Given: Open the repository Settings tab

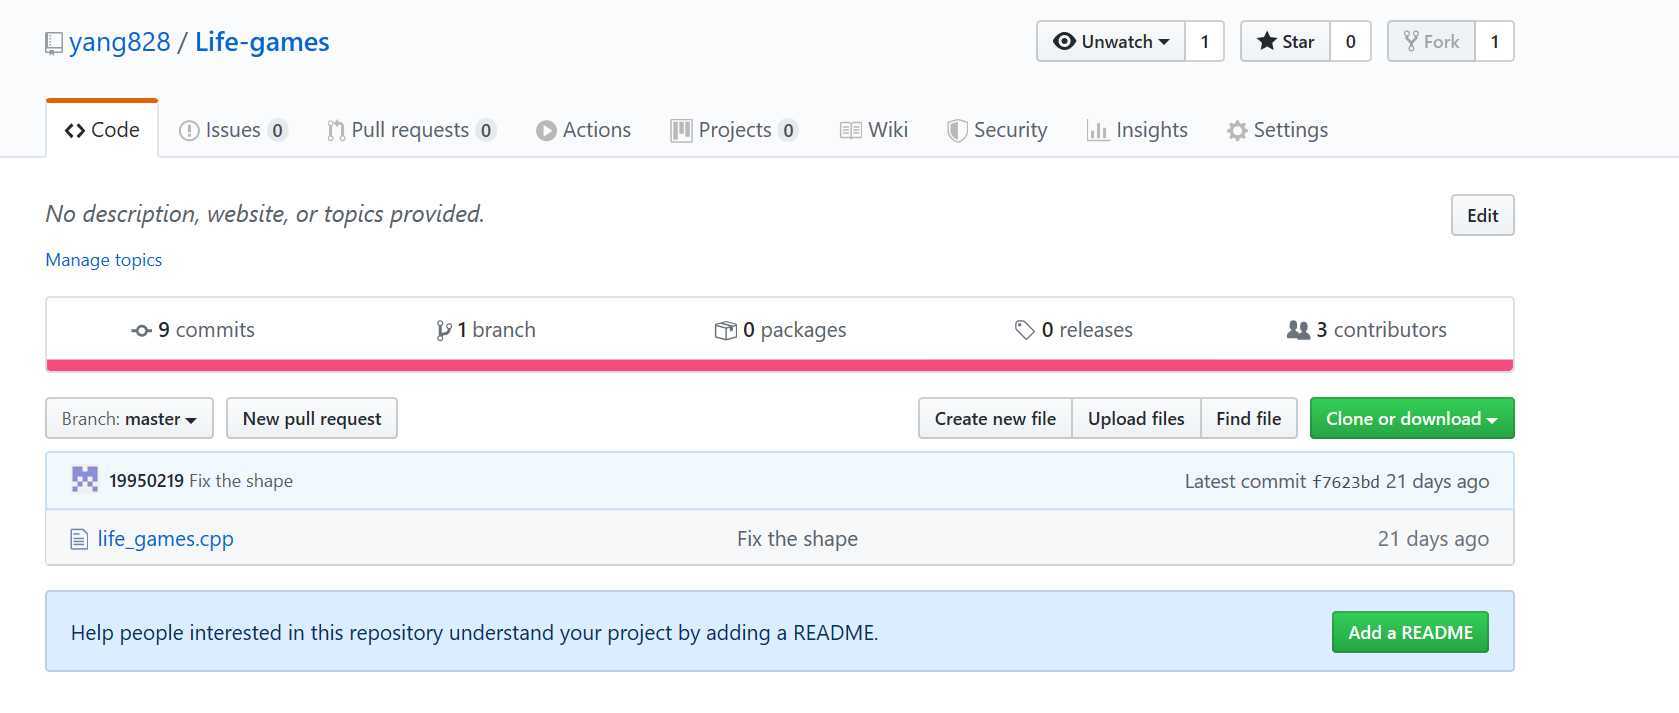Looking at the screenshot, I should 1278,130.
